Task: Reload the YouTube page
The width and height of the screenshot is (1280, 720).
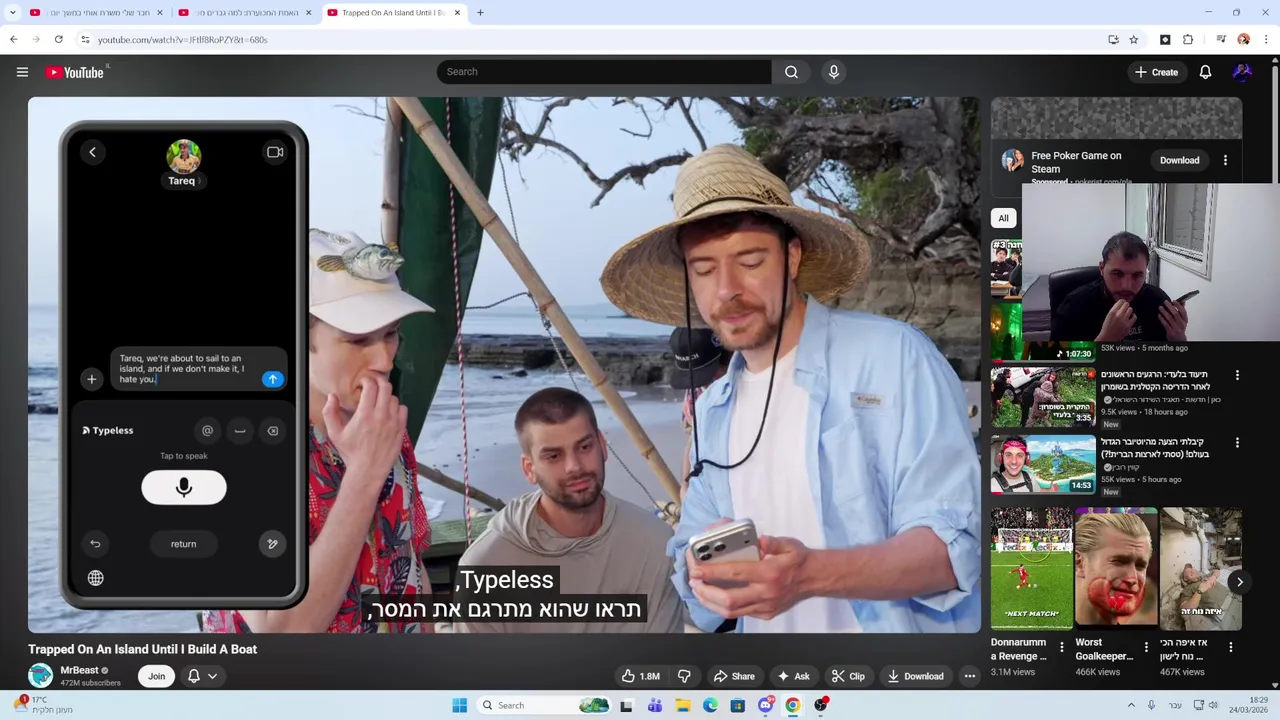Action: point(59,39)
